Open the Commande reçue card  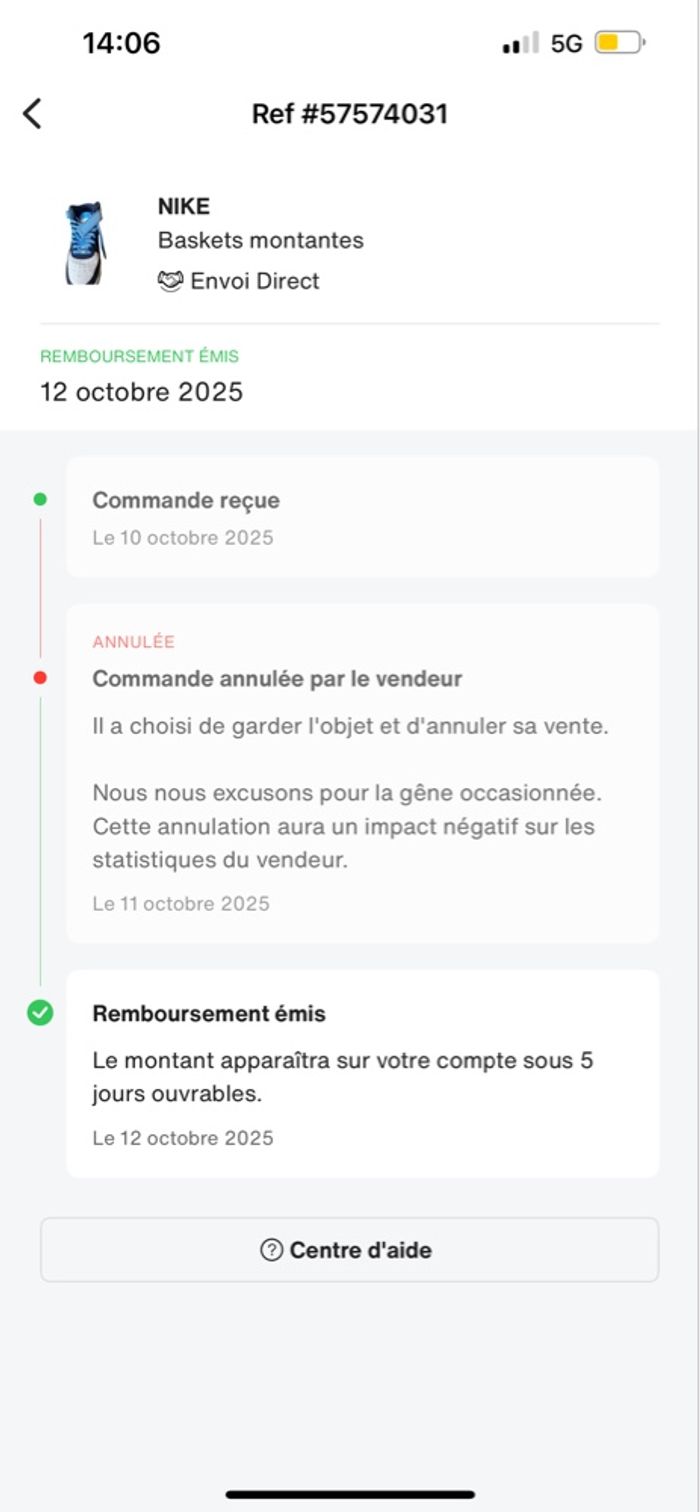point(362,517)
